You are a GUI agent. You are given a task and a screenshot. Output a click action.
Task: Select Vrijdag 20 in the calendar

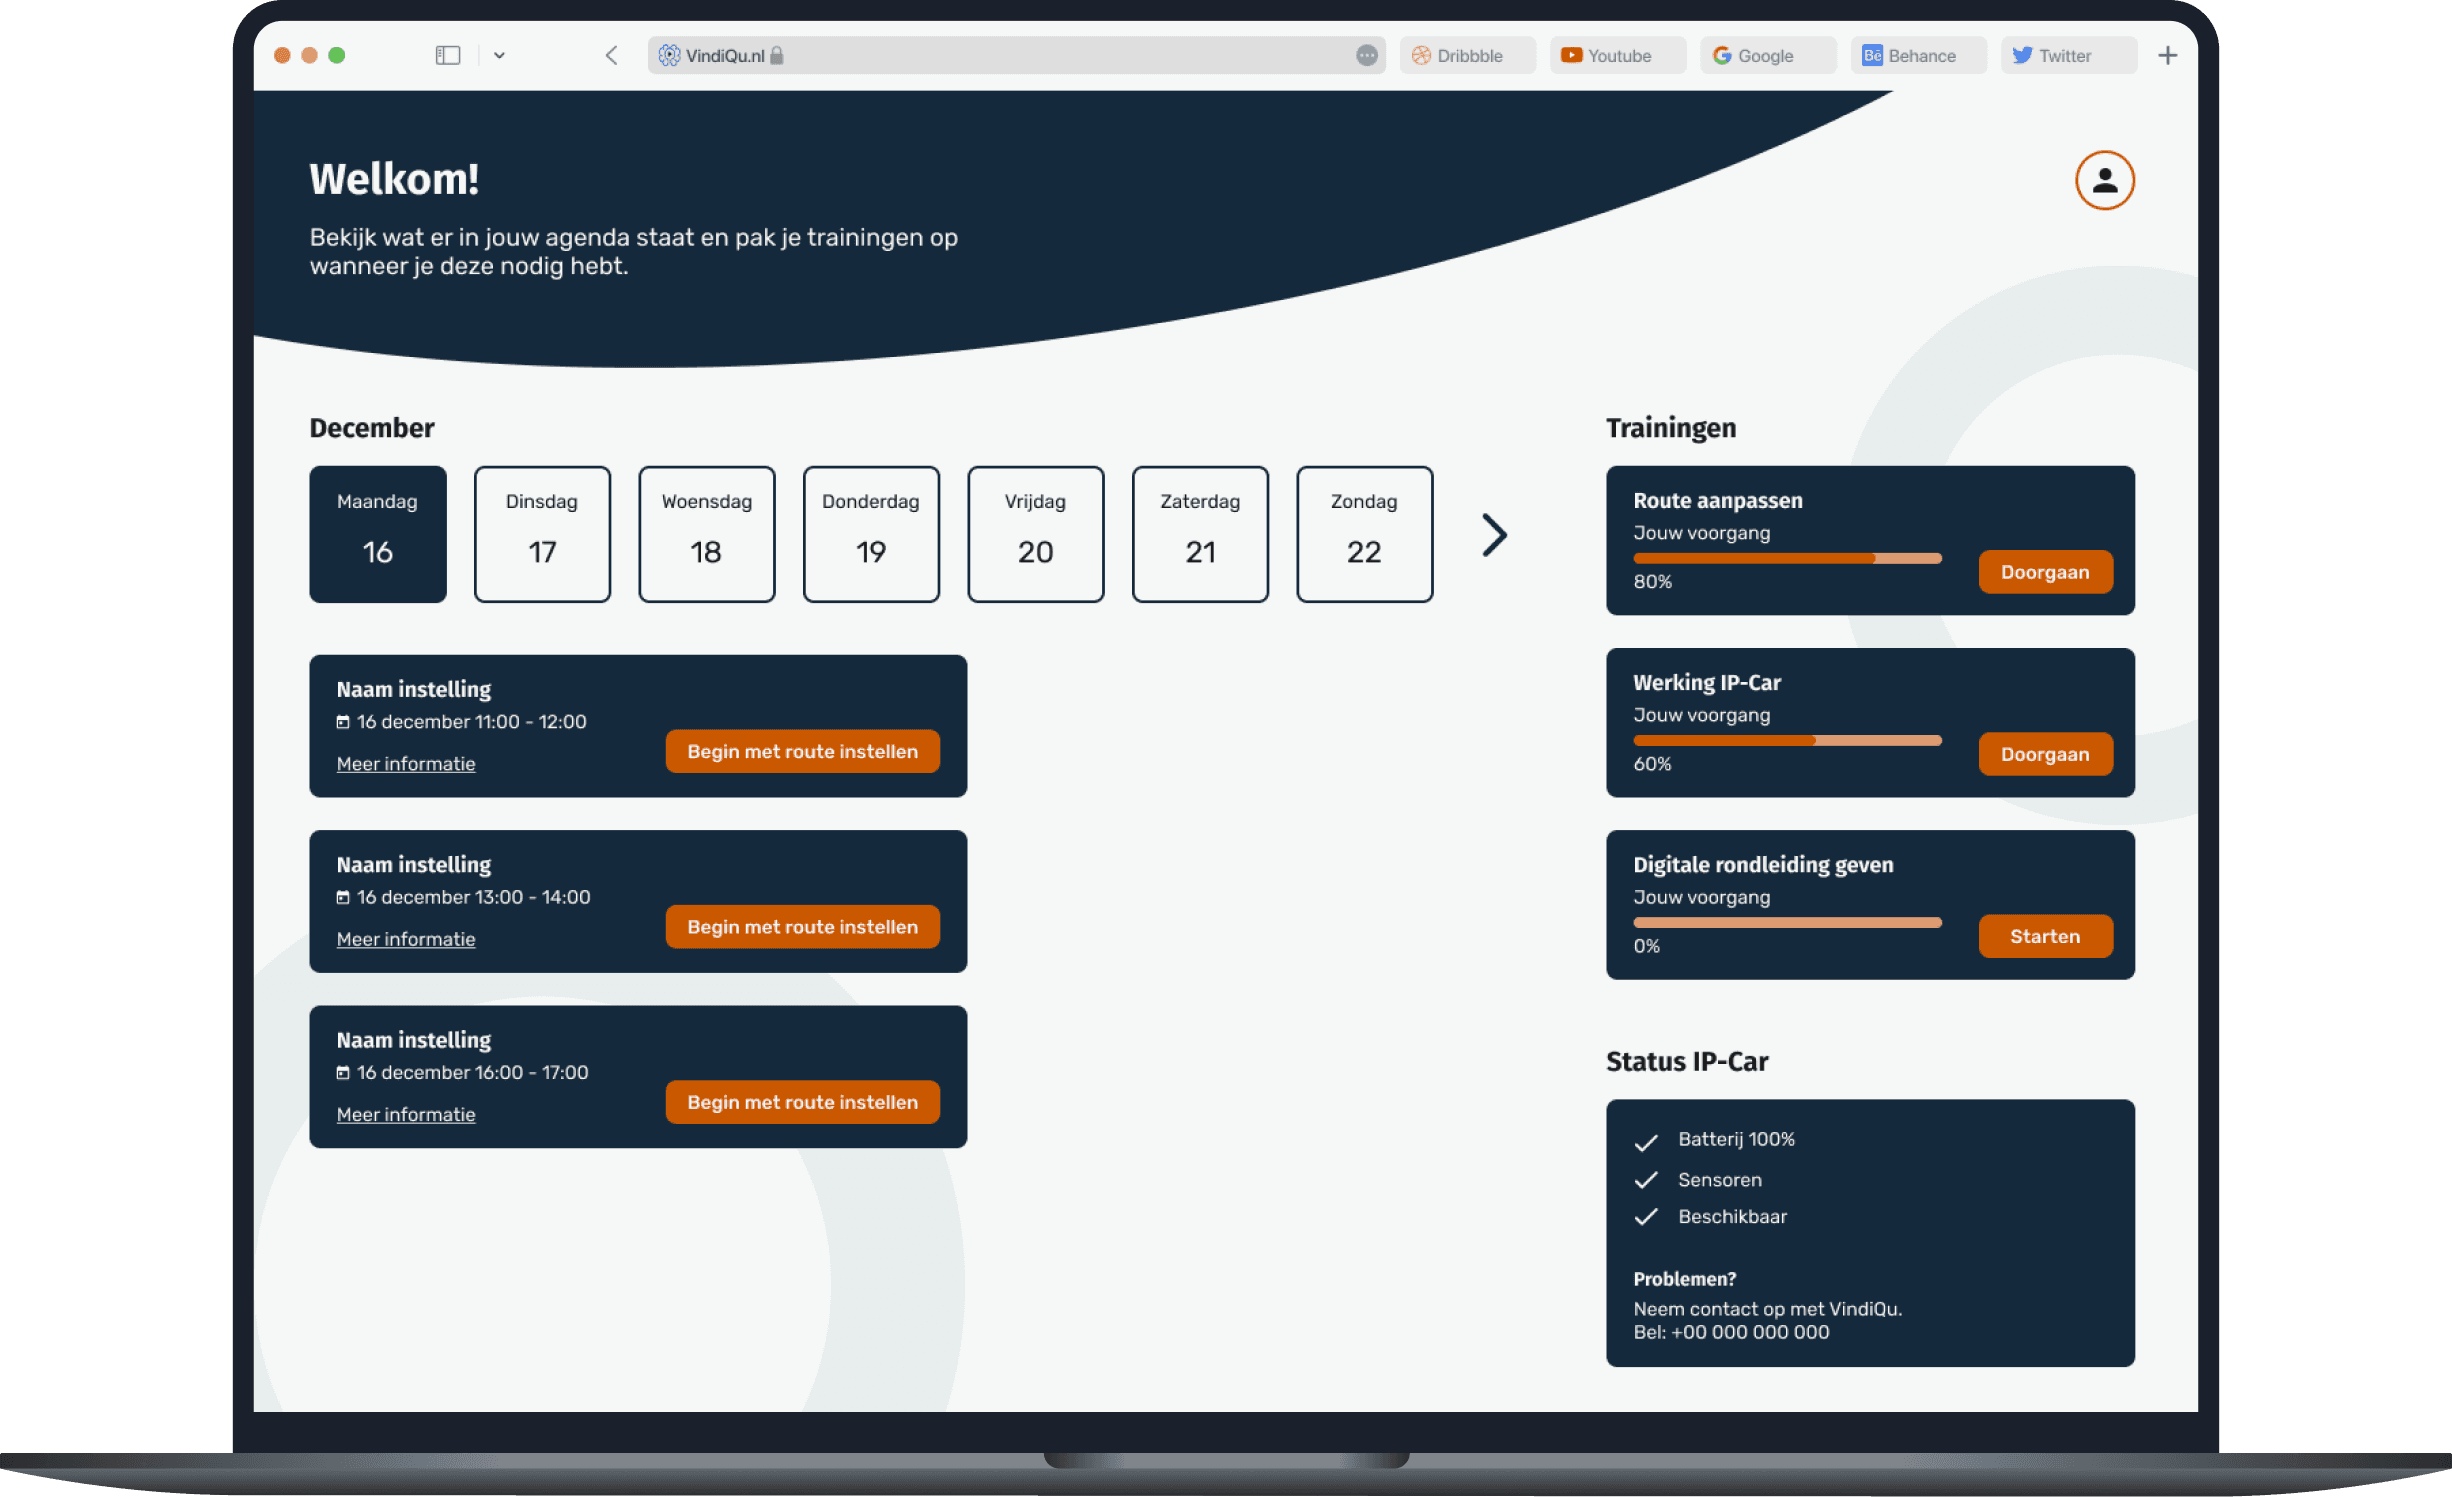1035,534
